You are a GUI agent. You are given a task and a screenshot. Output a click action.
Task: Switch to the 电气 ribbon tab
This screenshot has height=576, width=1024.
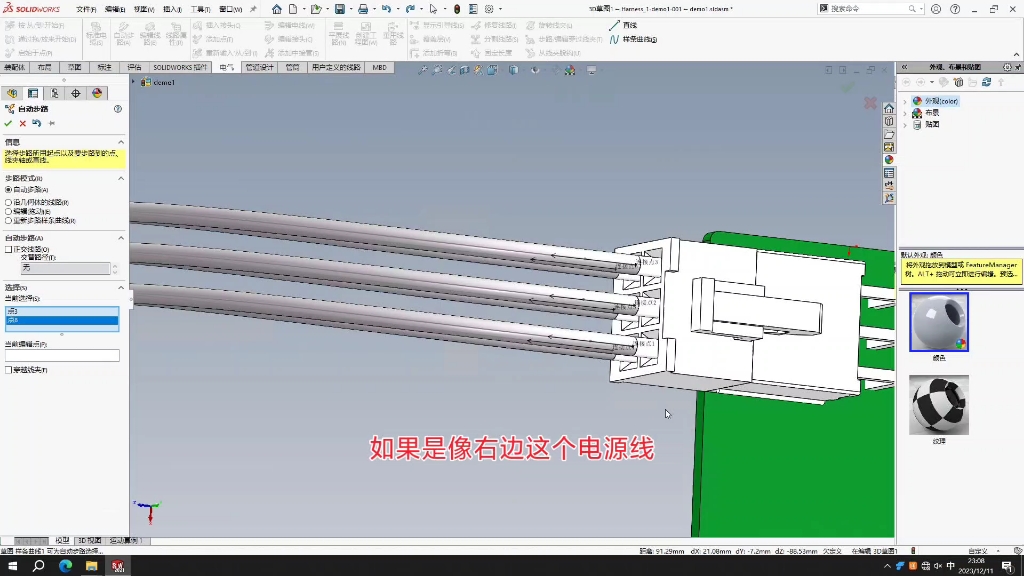coord(226,67)
